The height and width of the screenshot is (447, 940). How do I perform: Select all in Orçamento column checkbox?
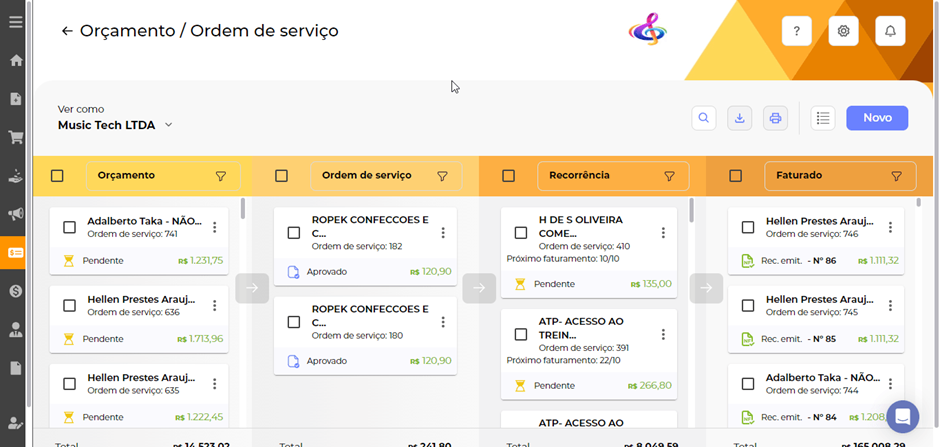coord(58,176)
